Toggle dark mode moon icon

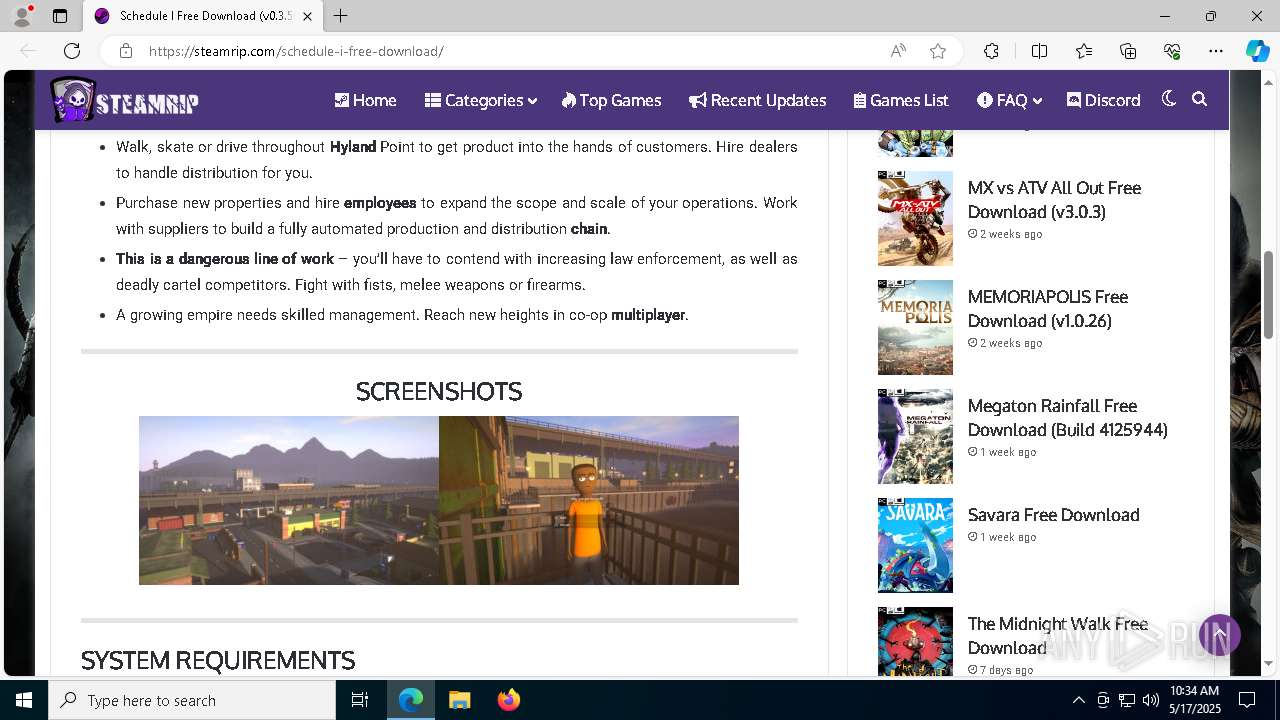tap(1168, 99)
